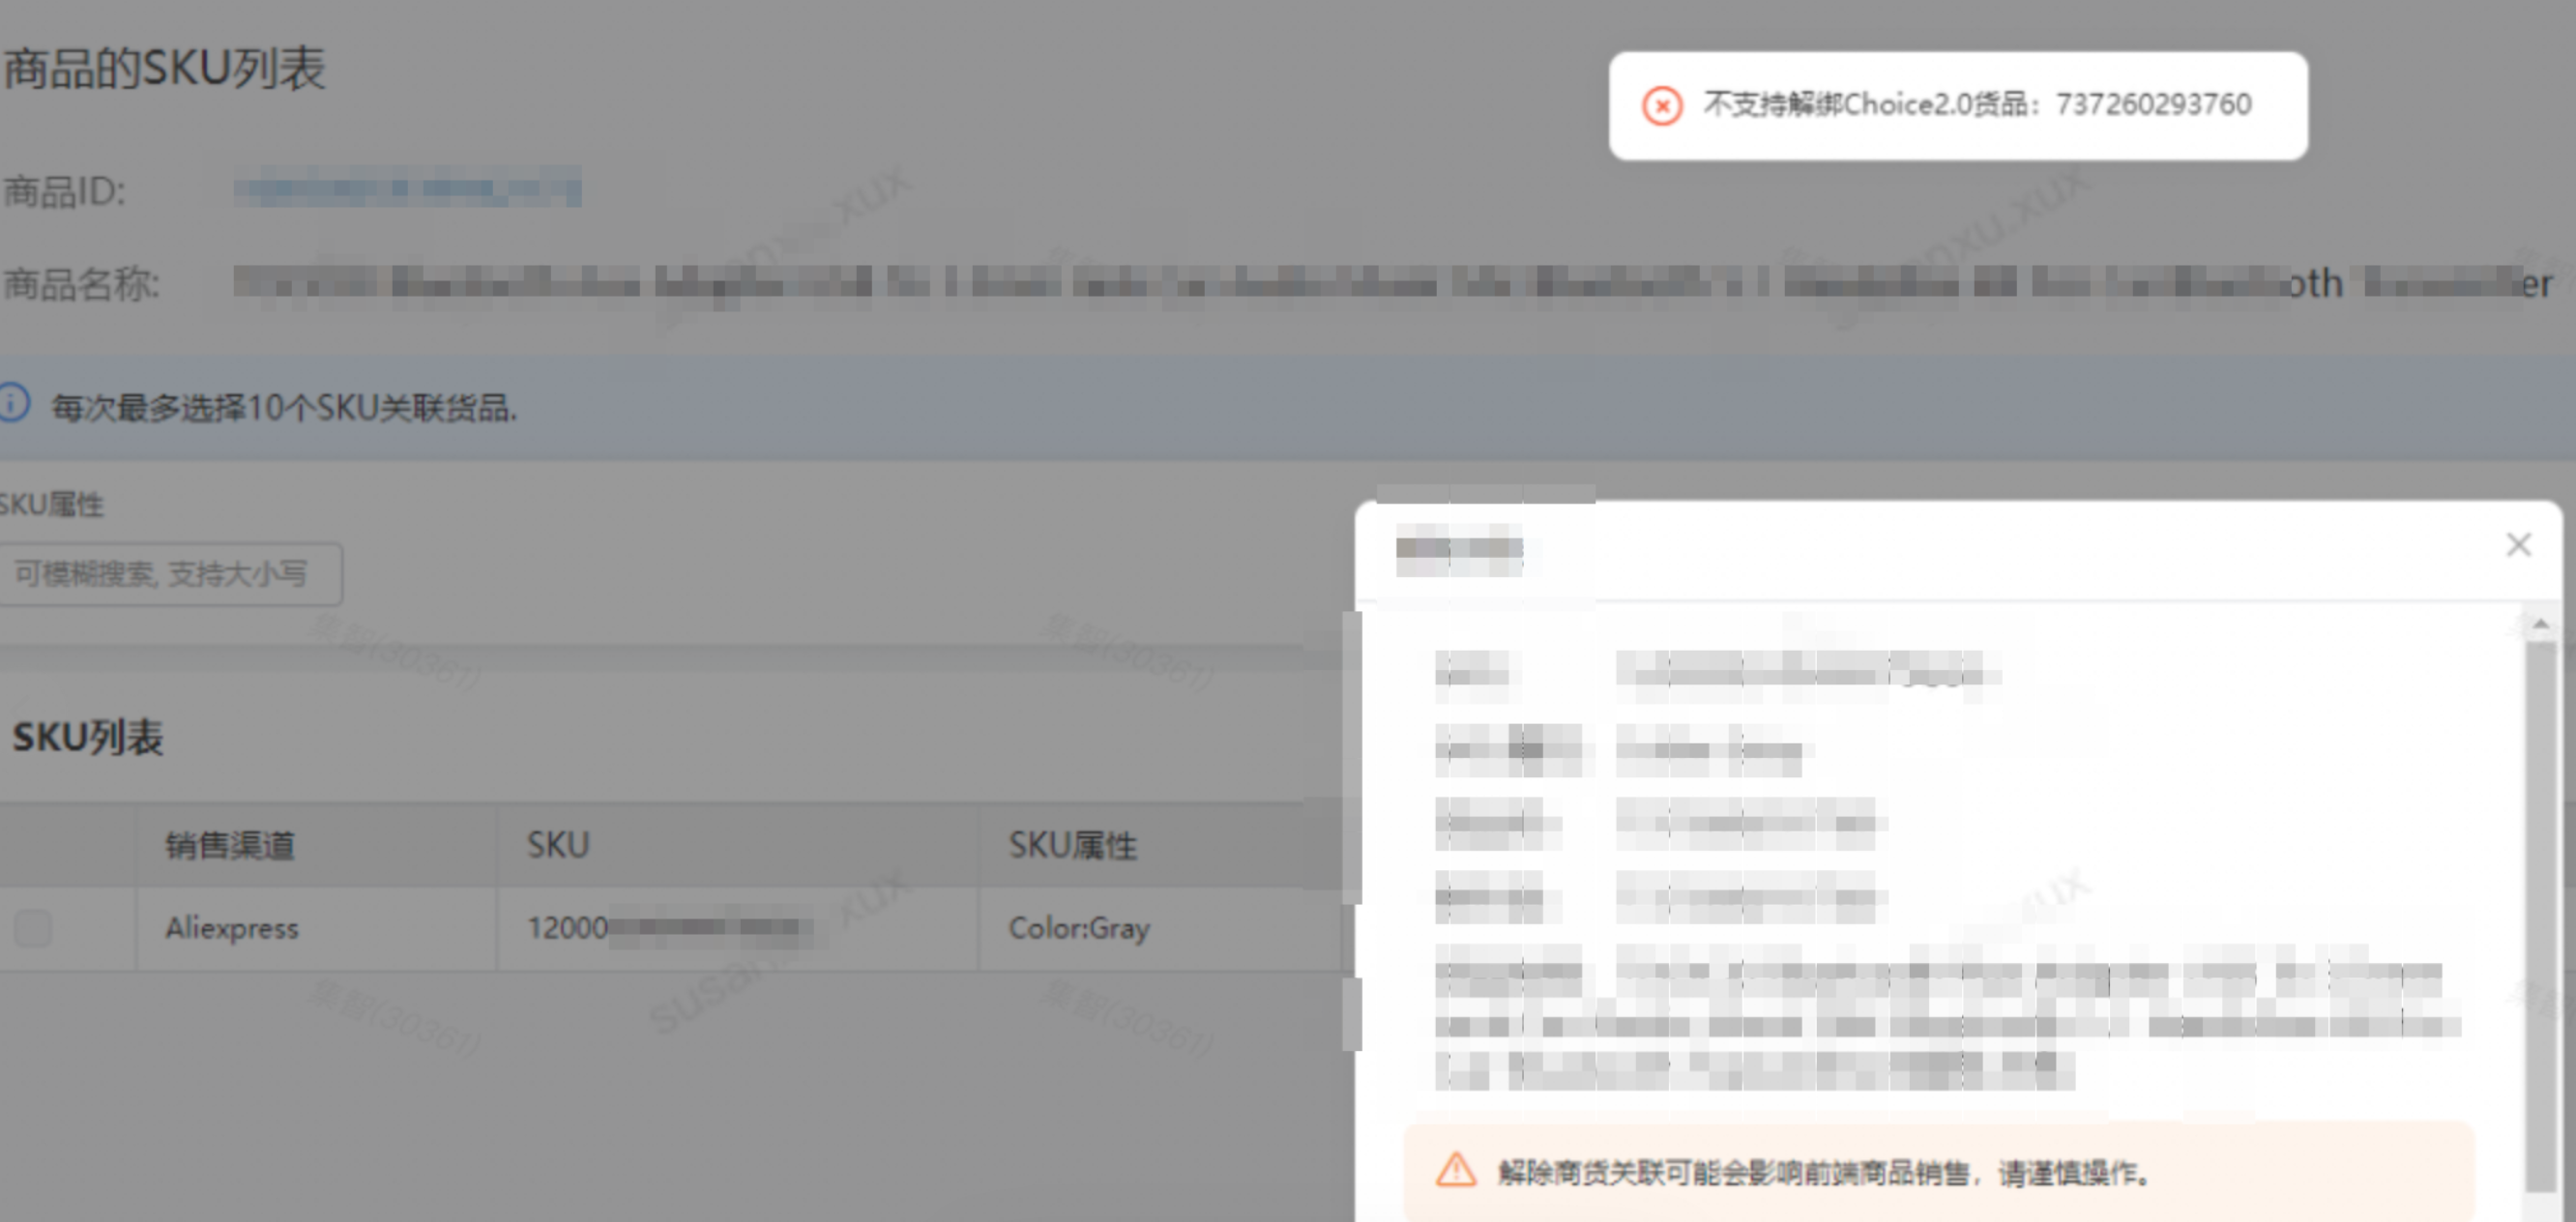Click the blue info icon in banner

click(x=14, y=404)
